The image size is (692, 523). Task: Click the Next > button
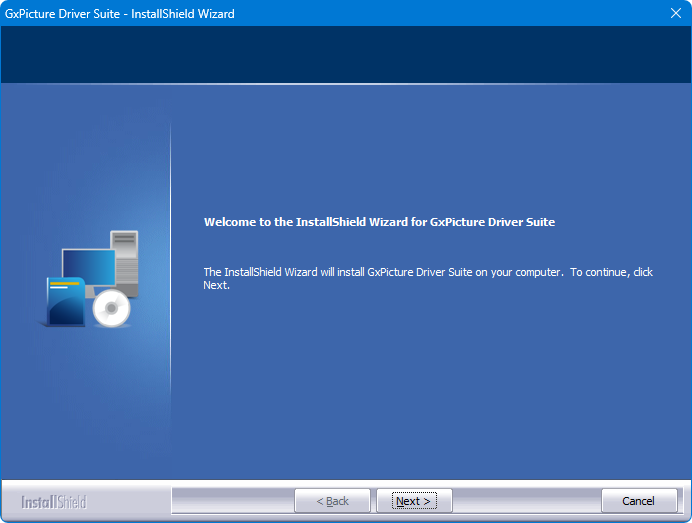click(x=414, y=501)
